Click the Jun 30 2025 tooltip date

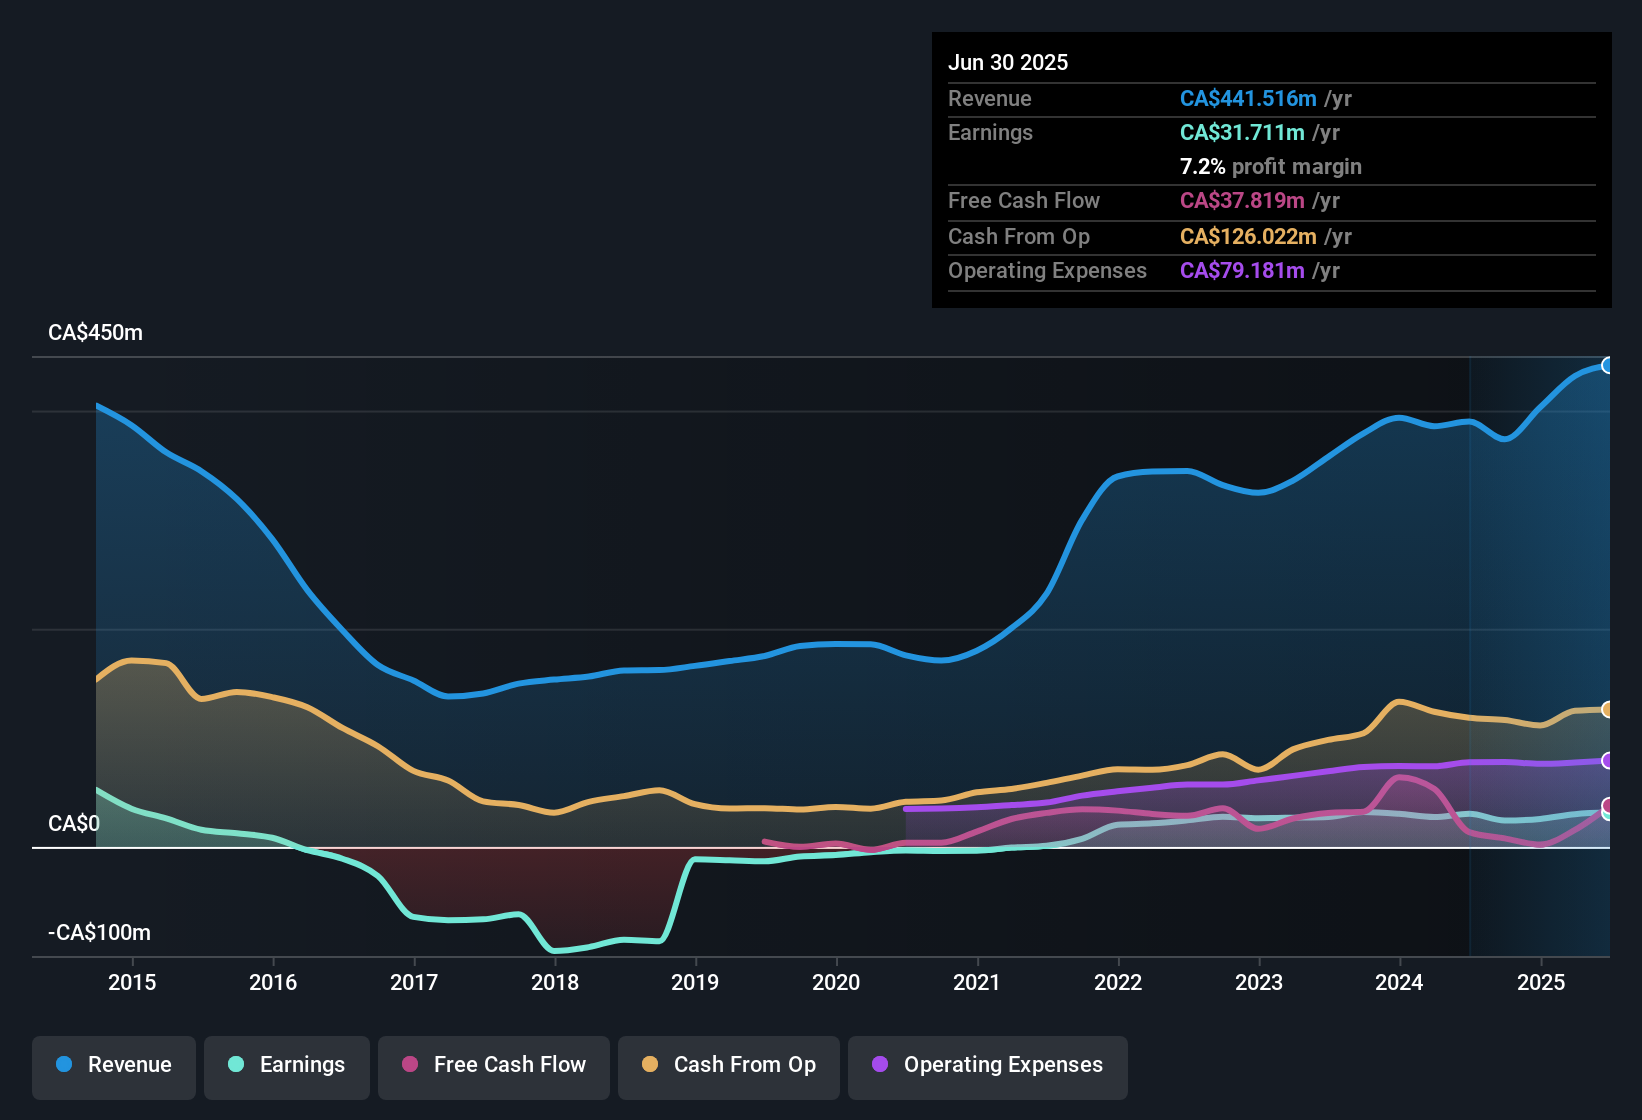(1008, 62)
